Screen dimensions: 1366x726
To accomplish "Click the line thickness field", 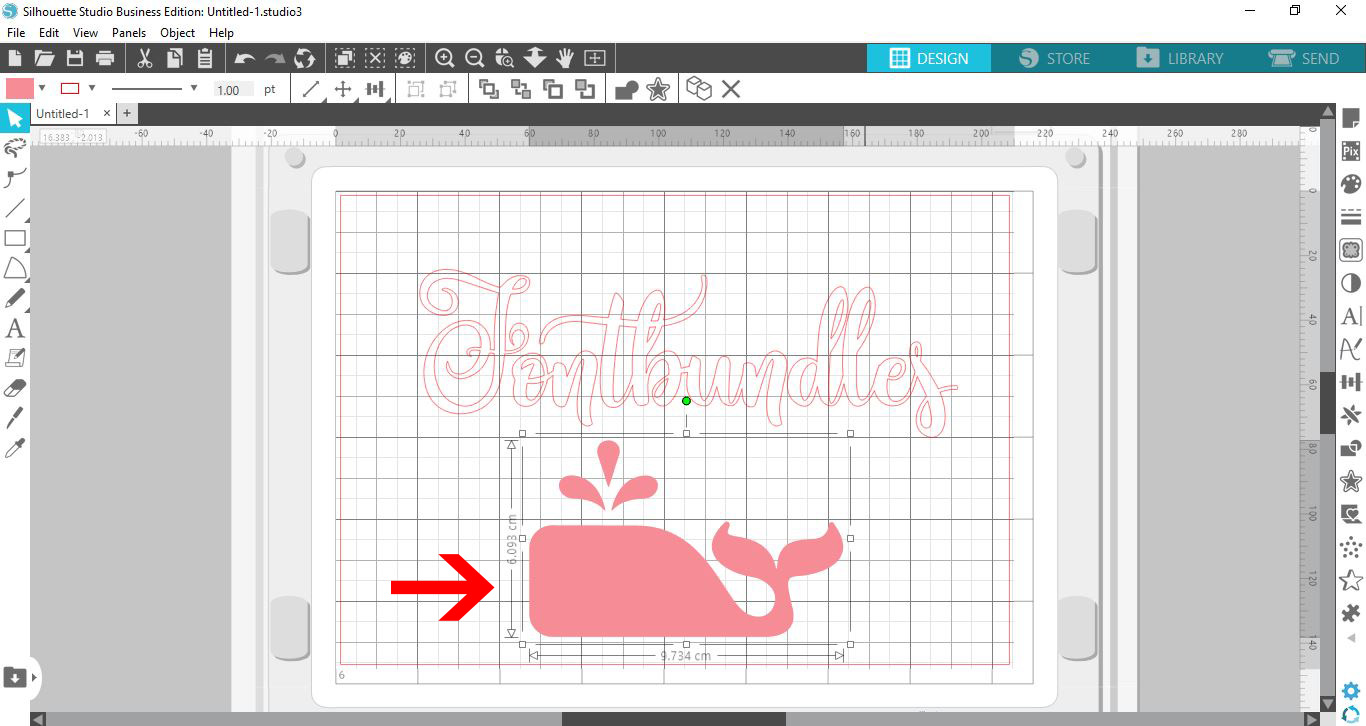I will click(x=233, y=89).
